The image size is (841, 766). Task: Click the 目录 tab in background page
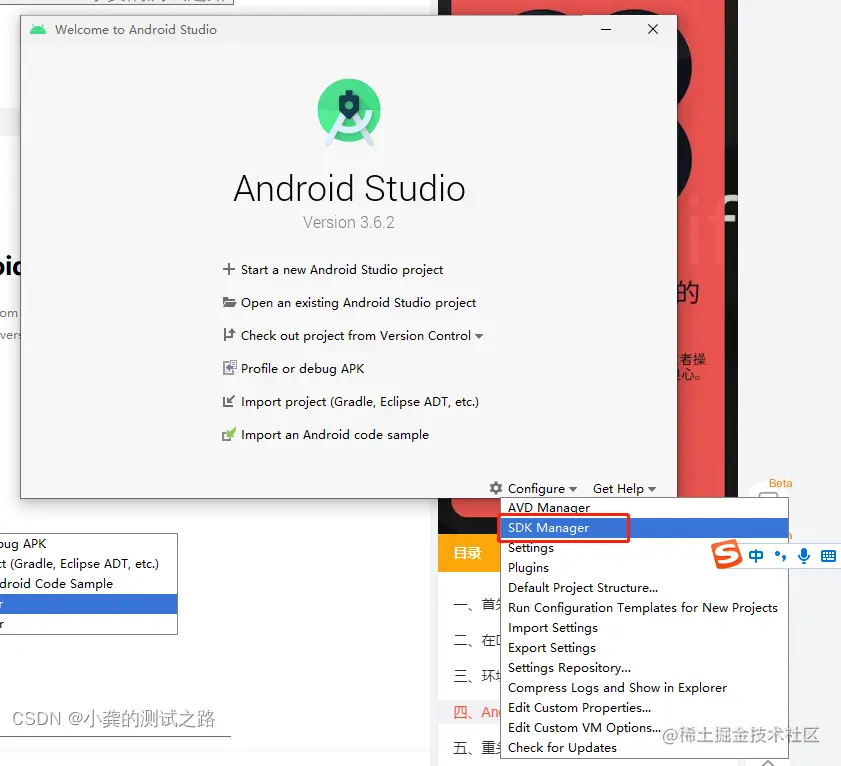[x=468, y=553]
